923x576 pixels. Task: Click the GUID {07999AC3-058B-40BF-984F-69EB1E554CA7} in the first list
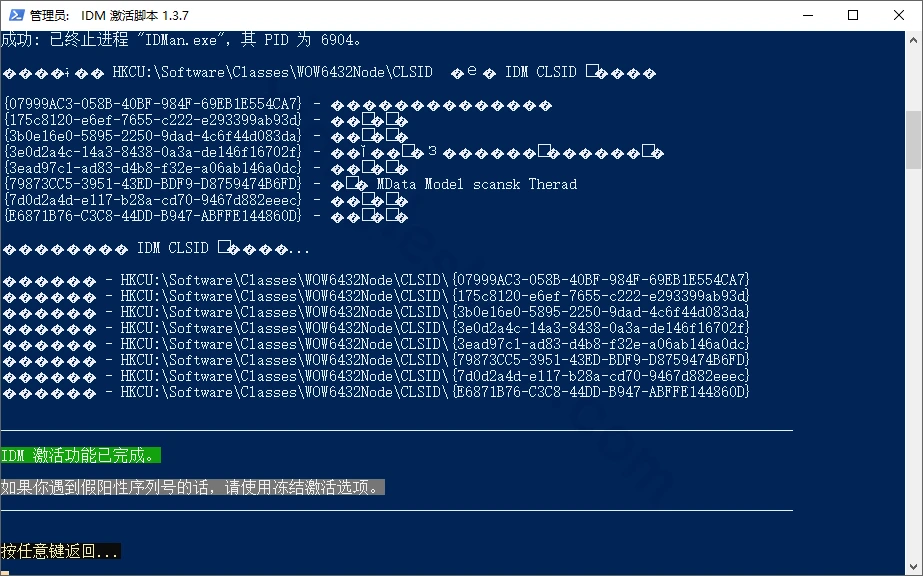[153, 104]
